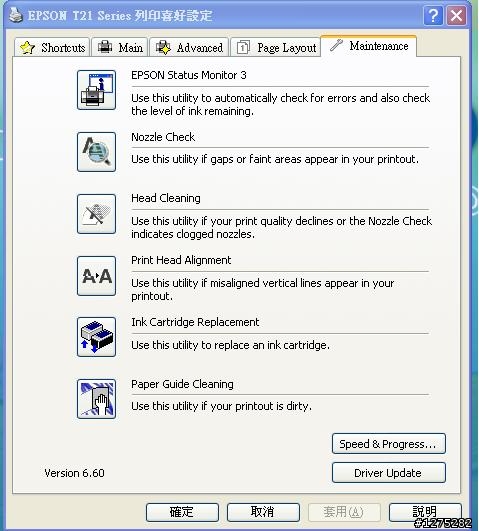Click the "Print Head Alignment" heading text
This screenshot has height=531, width=479.
coord(181,260)
